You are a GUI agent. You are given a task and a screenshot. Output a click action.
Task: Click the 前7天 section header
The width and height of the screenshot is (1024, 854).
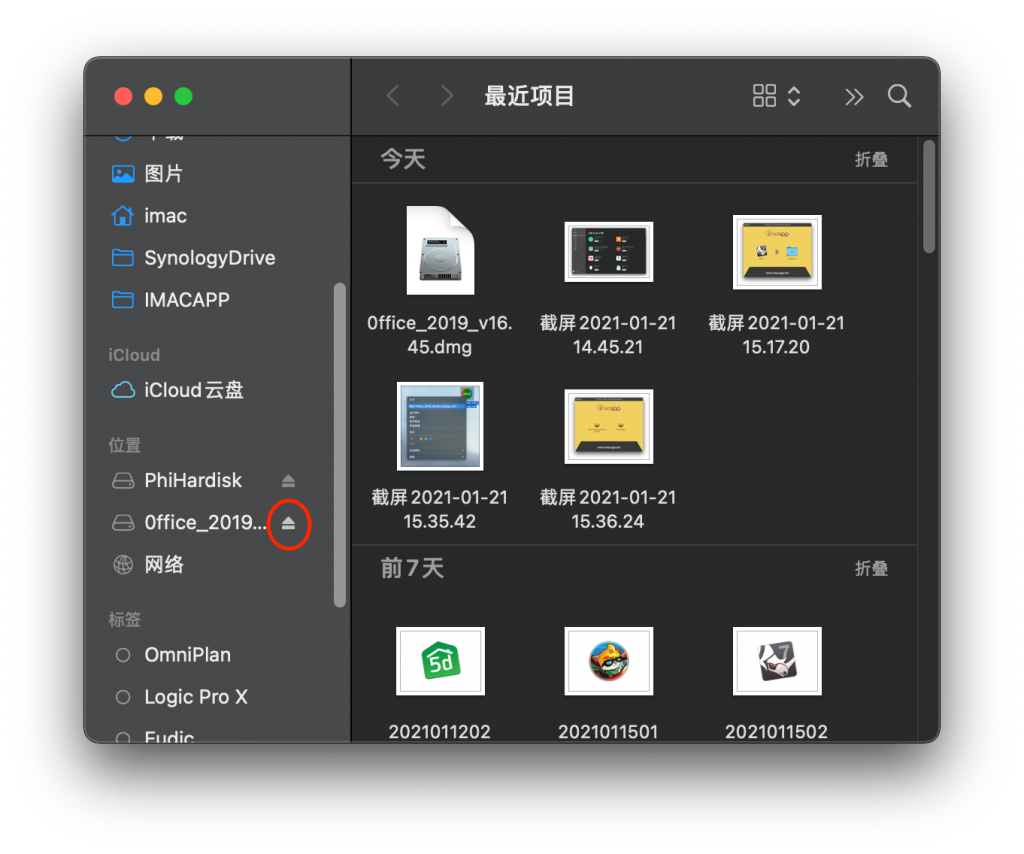click(412, 568)
